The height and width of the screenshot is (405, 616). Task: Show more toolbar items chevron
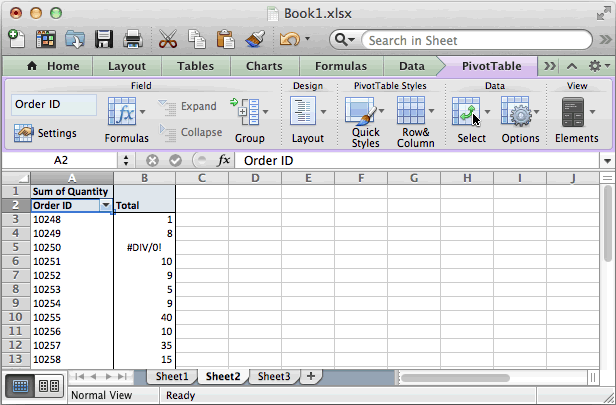(606, 39)
